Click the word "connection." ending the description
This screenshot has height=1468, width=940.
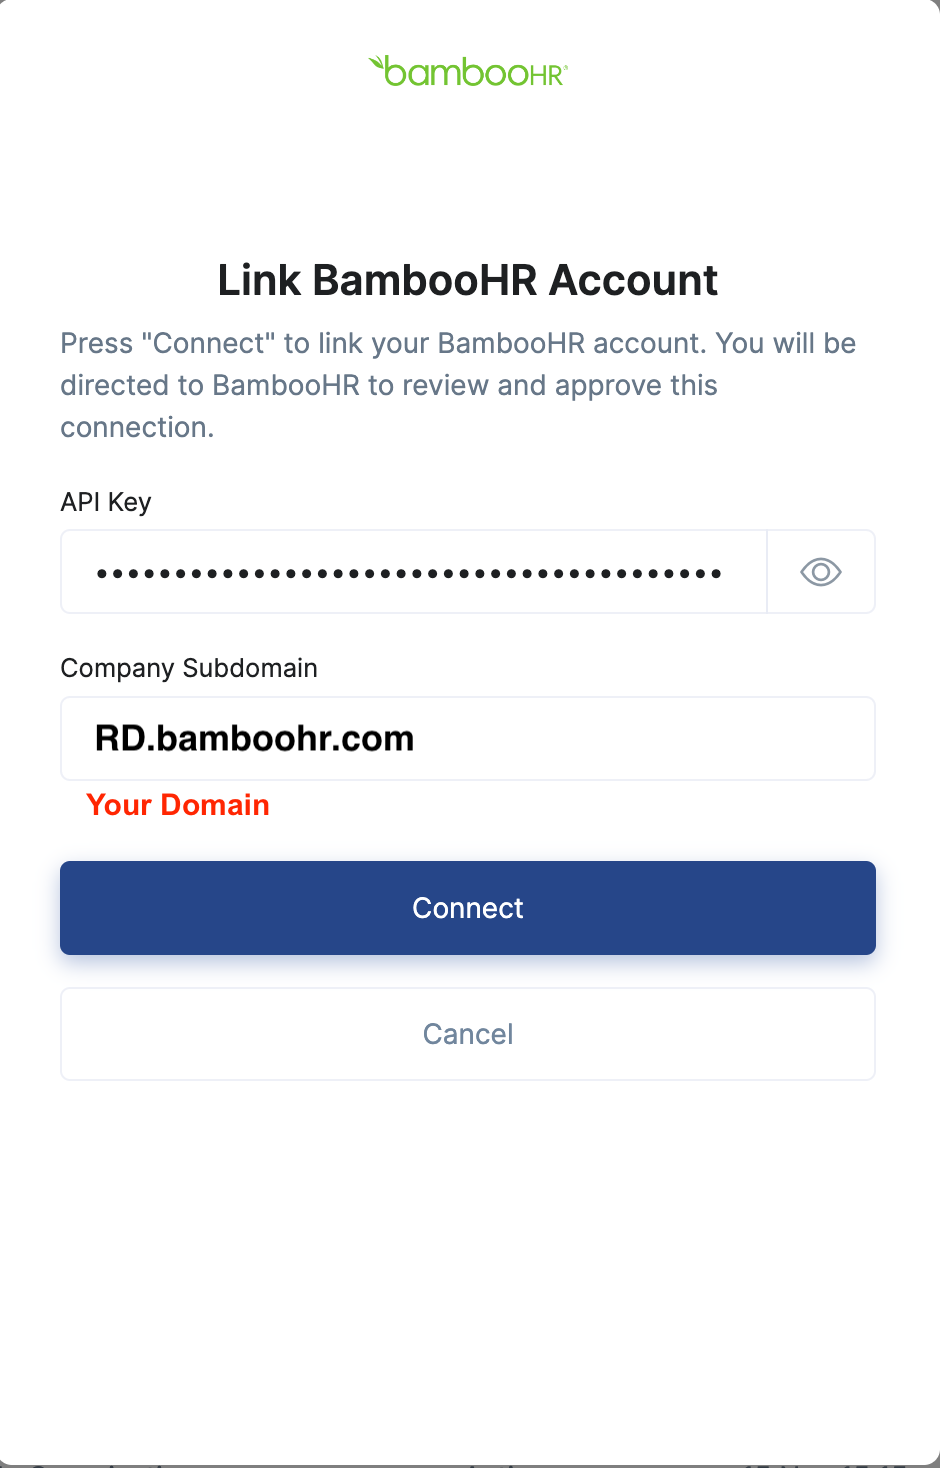click(x=137, y=427)
